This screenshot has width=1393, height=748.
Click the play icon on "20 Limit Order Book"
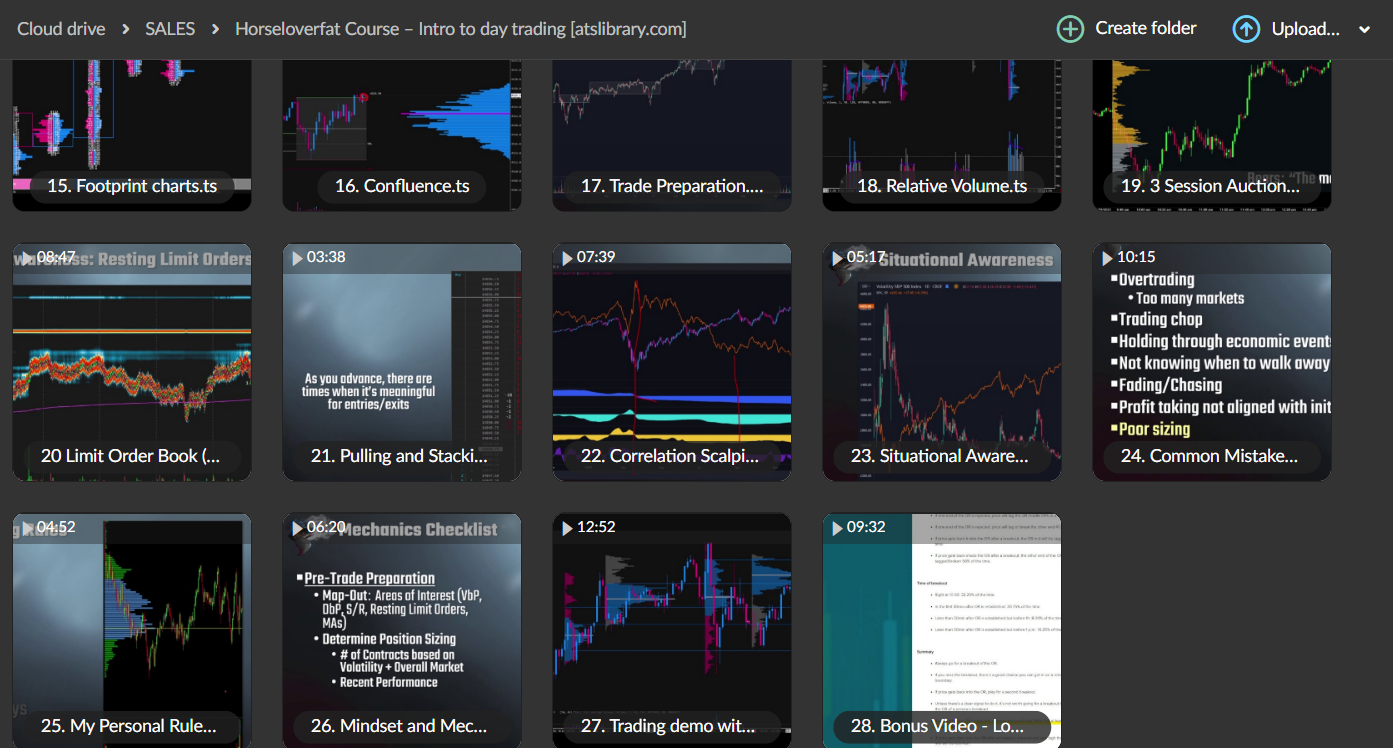click(27, 256)
